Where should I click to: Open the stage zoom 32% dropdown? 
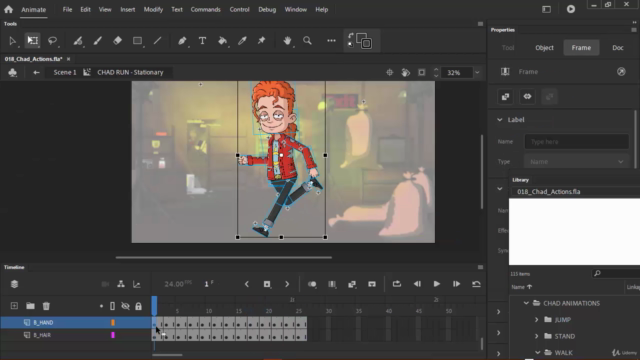[477, 73]
